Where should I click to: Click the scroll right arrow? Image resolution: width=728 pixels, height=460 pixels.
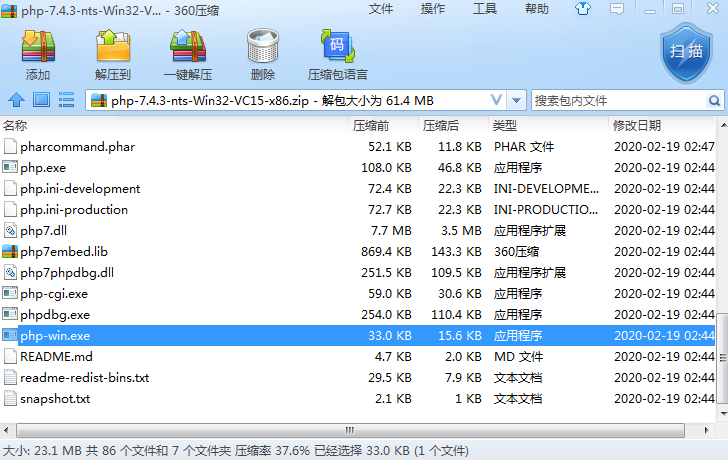point(706,430)
